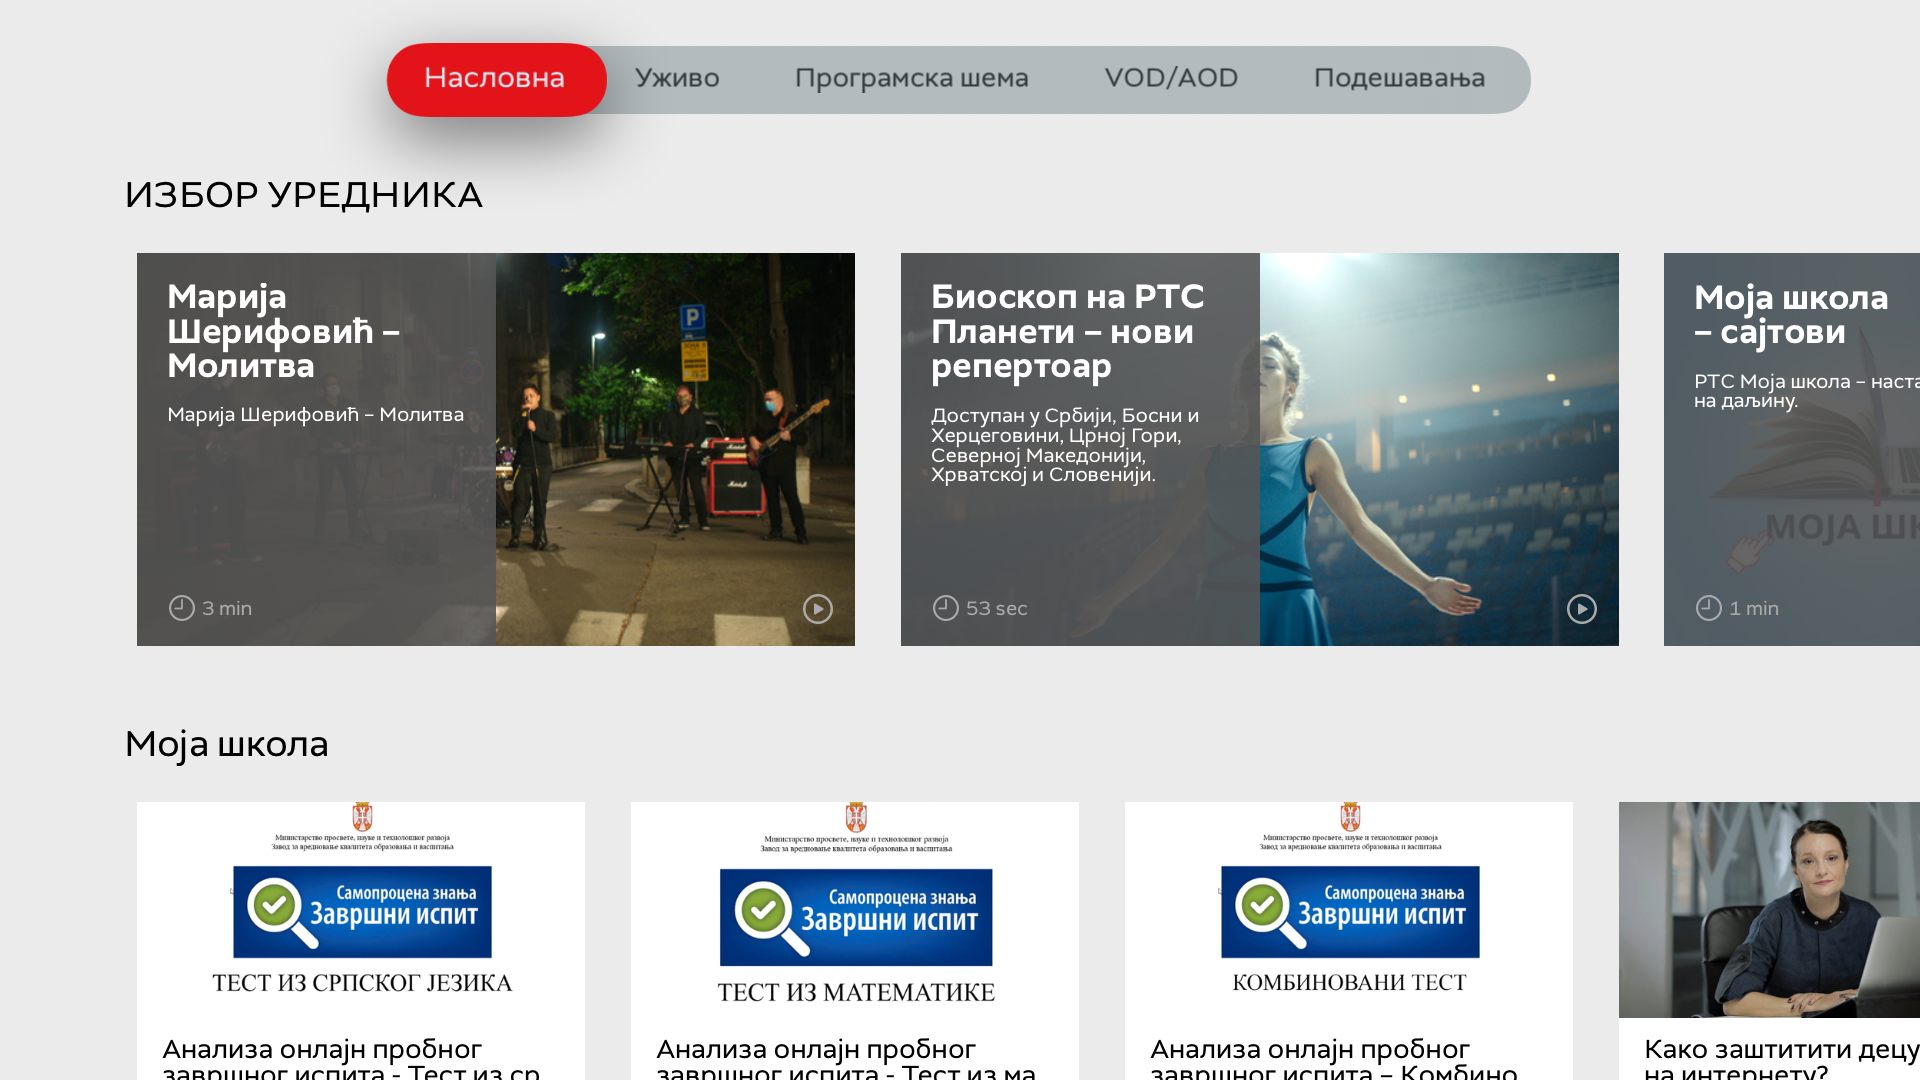1920x1080 pixels.
Task: Select the street concert photo thumbnail
Action: (x=675, y=449)
